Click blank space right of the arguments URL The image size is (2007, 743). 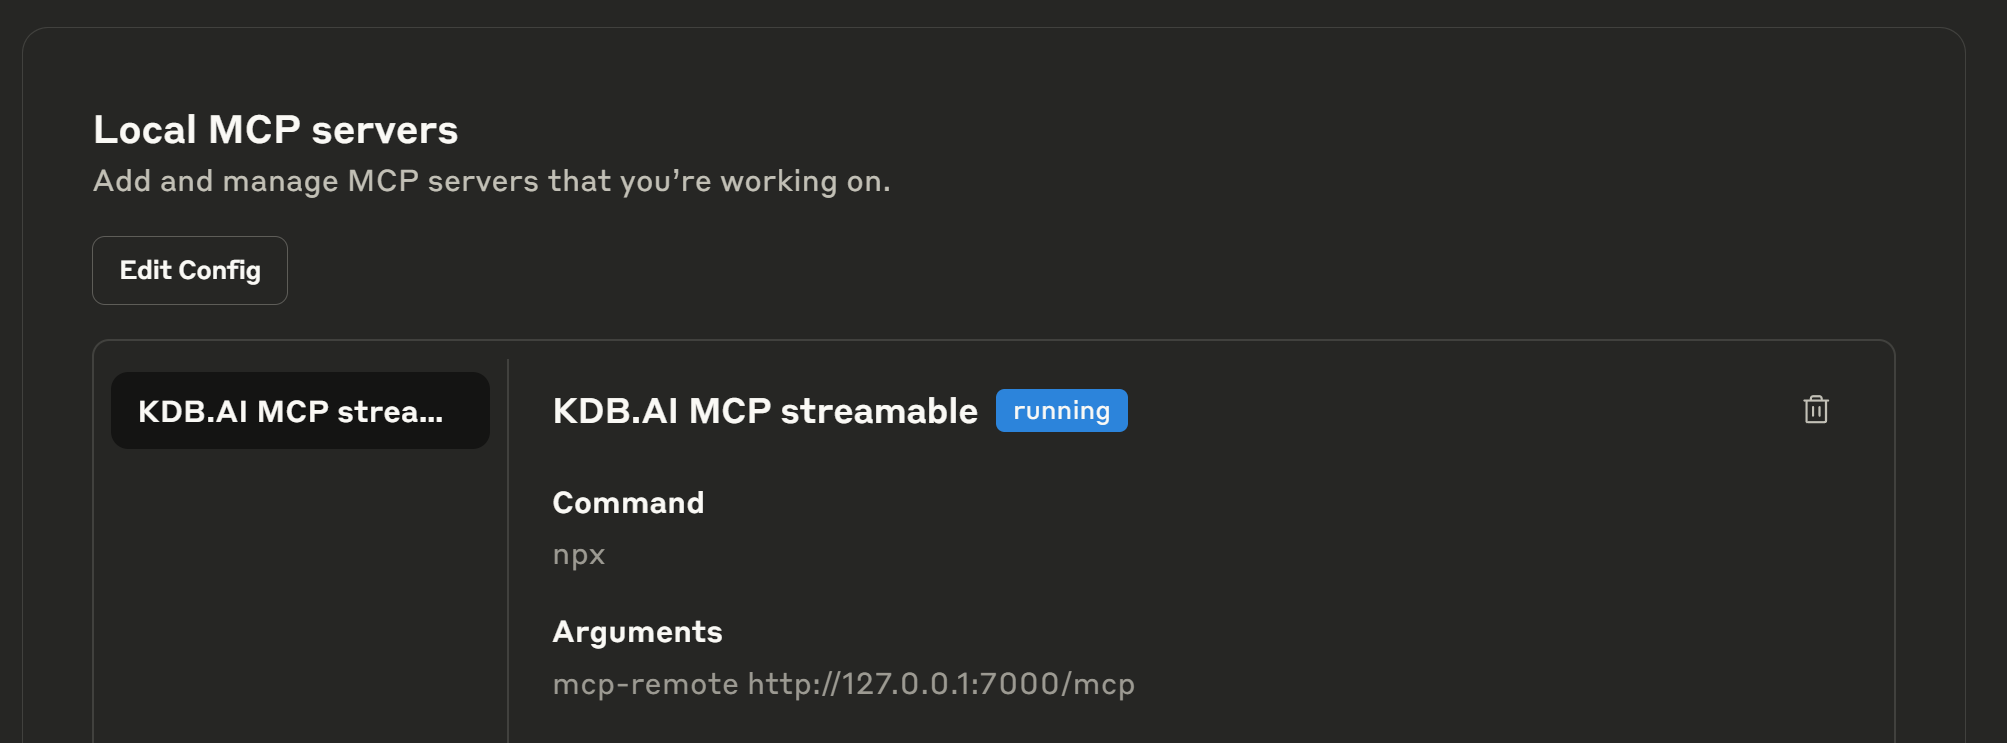[x=1500, y=684]
